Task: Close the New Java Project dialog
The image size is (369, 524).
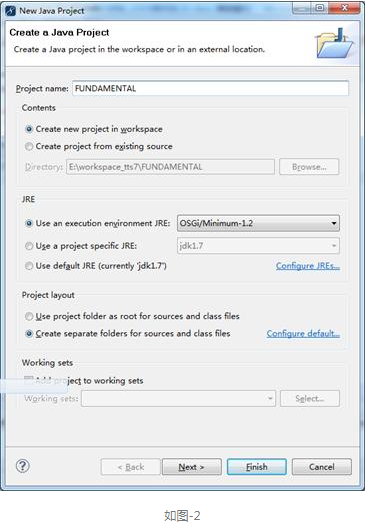Action: click(x=344, y=7)
